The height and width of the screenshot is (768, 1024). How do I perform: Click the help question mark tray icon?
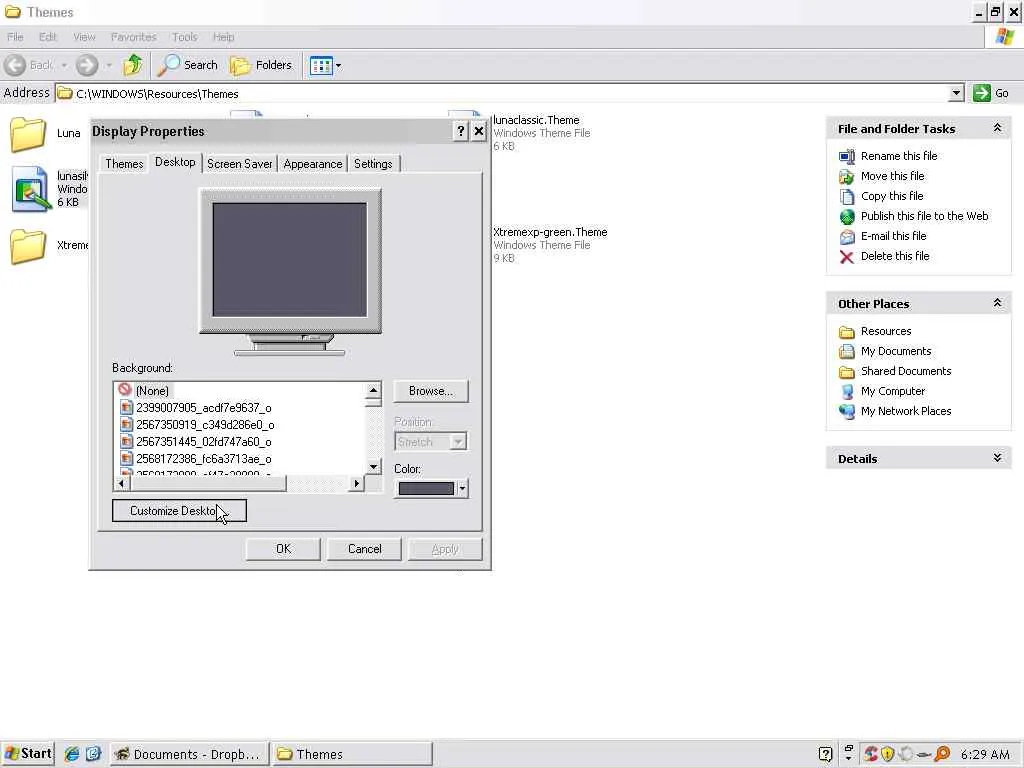pyautogui.click(x=825, y=754)
